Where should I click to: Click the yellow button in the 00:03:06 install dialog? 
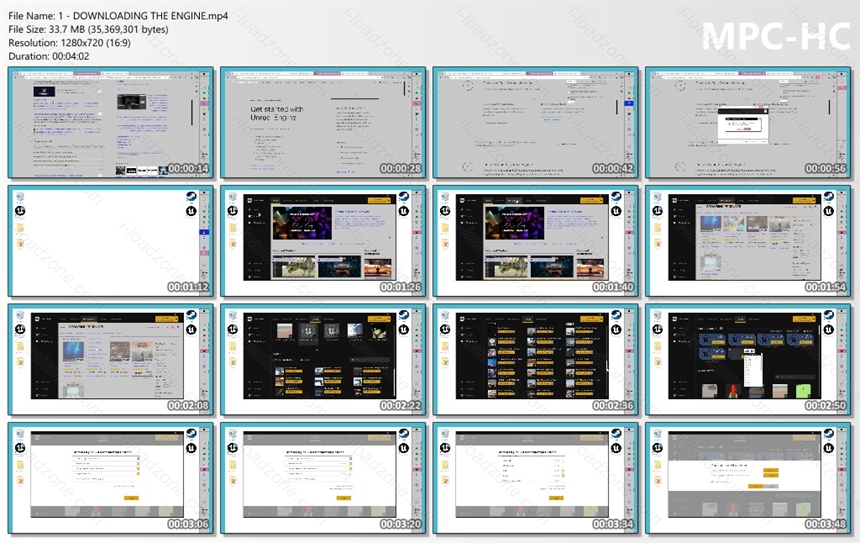(131, 498)
